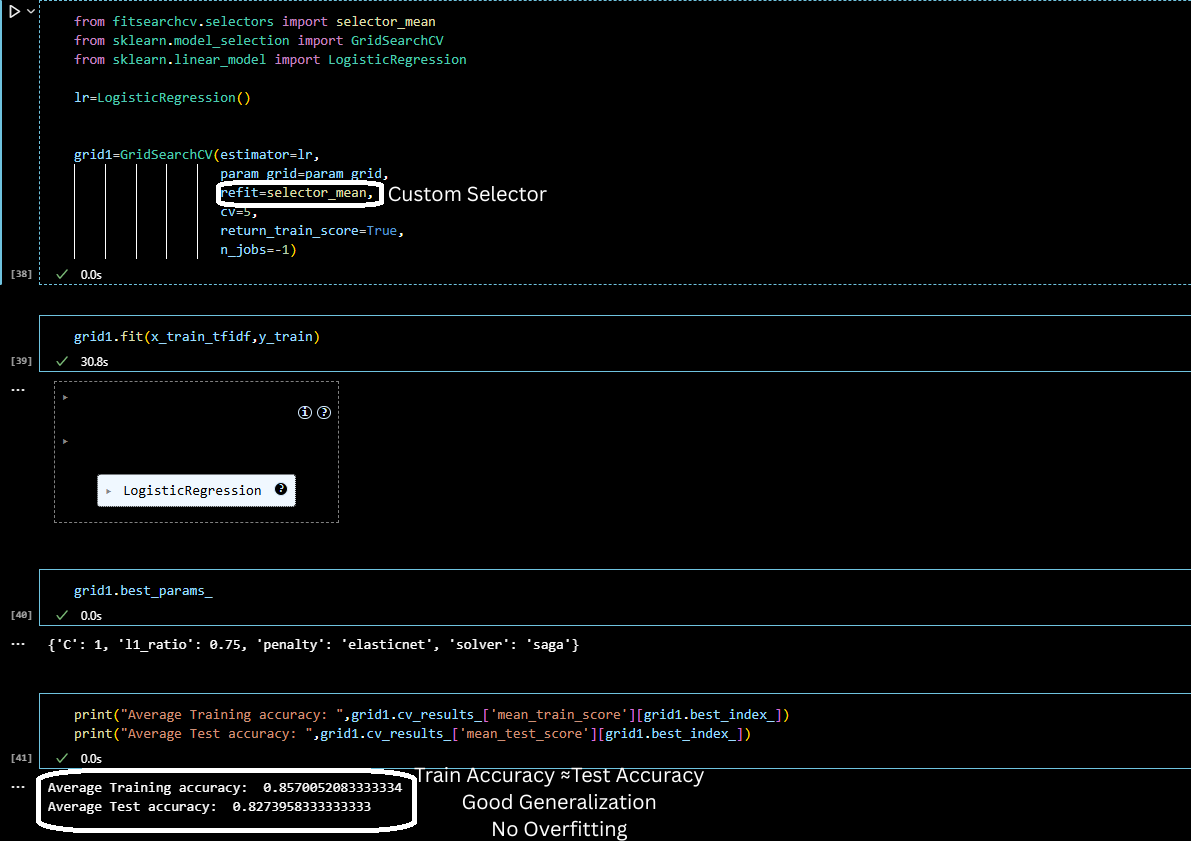Click the LogisticRegression import line

pyautogui.click(x=270, y=59)
